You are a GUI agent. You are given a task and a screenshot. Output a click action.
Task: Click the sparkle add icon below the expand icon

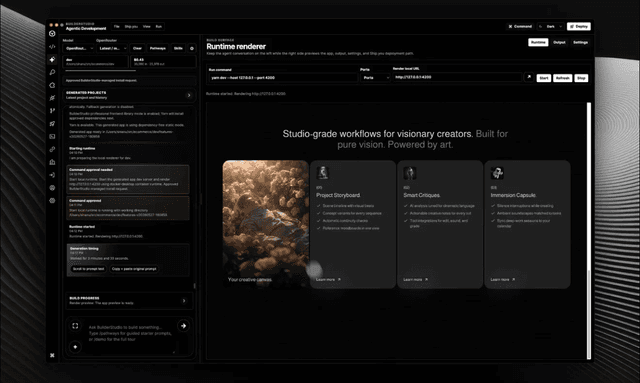click(75, 347)
